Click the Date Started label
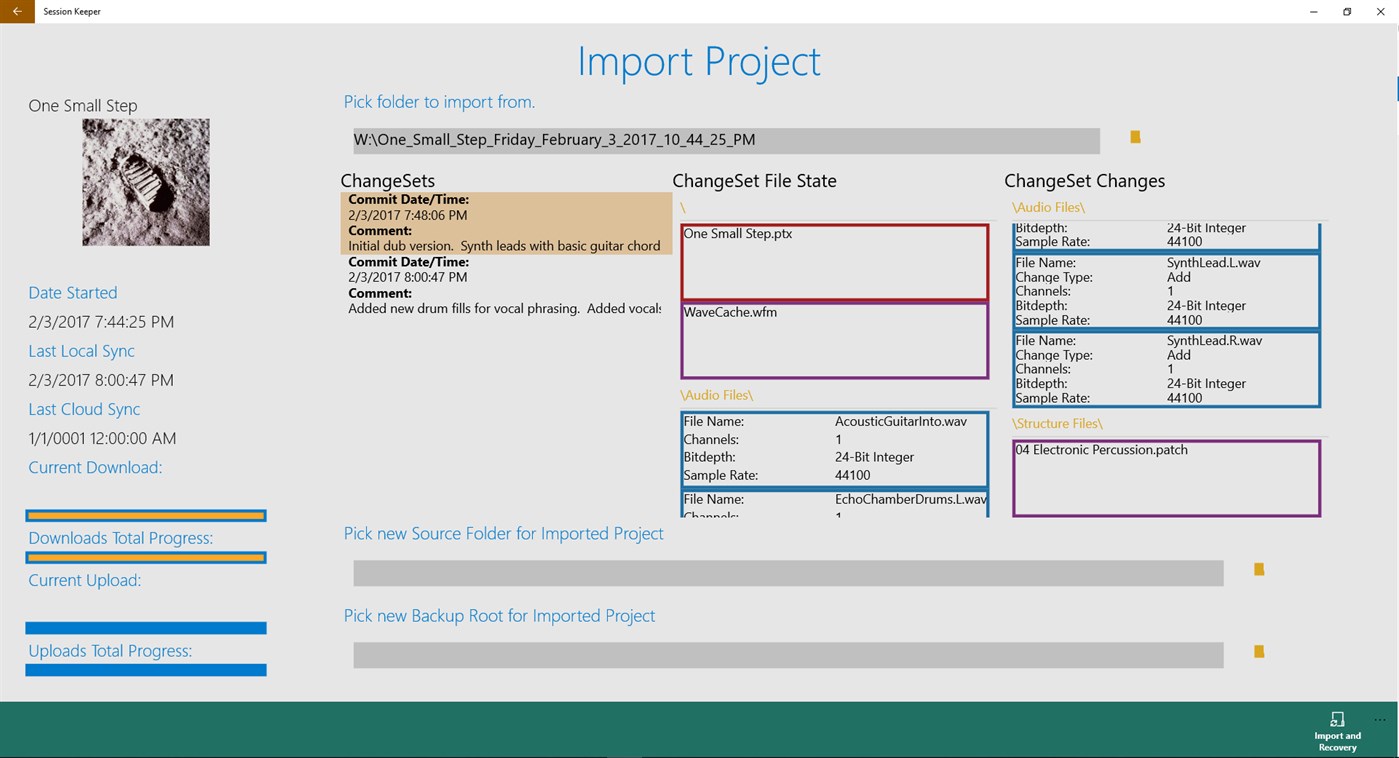Image resolution: width=1399 pixels, height=758 pixels. click(x=73, y=293)
